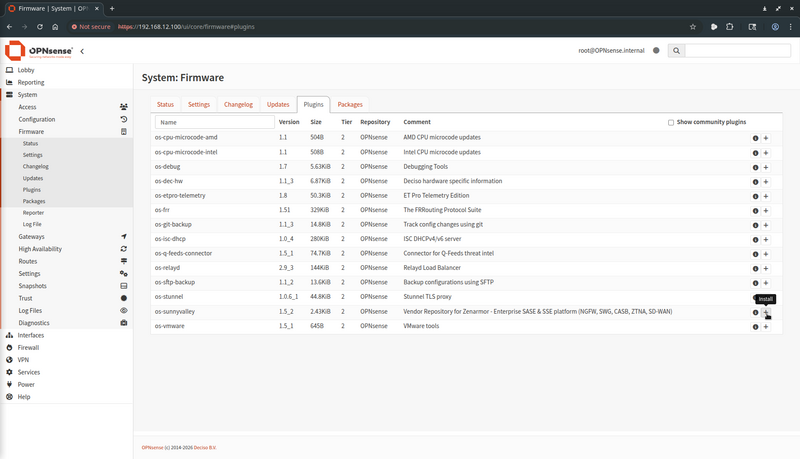Switch to the Packages tab

coord(350,104)
